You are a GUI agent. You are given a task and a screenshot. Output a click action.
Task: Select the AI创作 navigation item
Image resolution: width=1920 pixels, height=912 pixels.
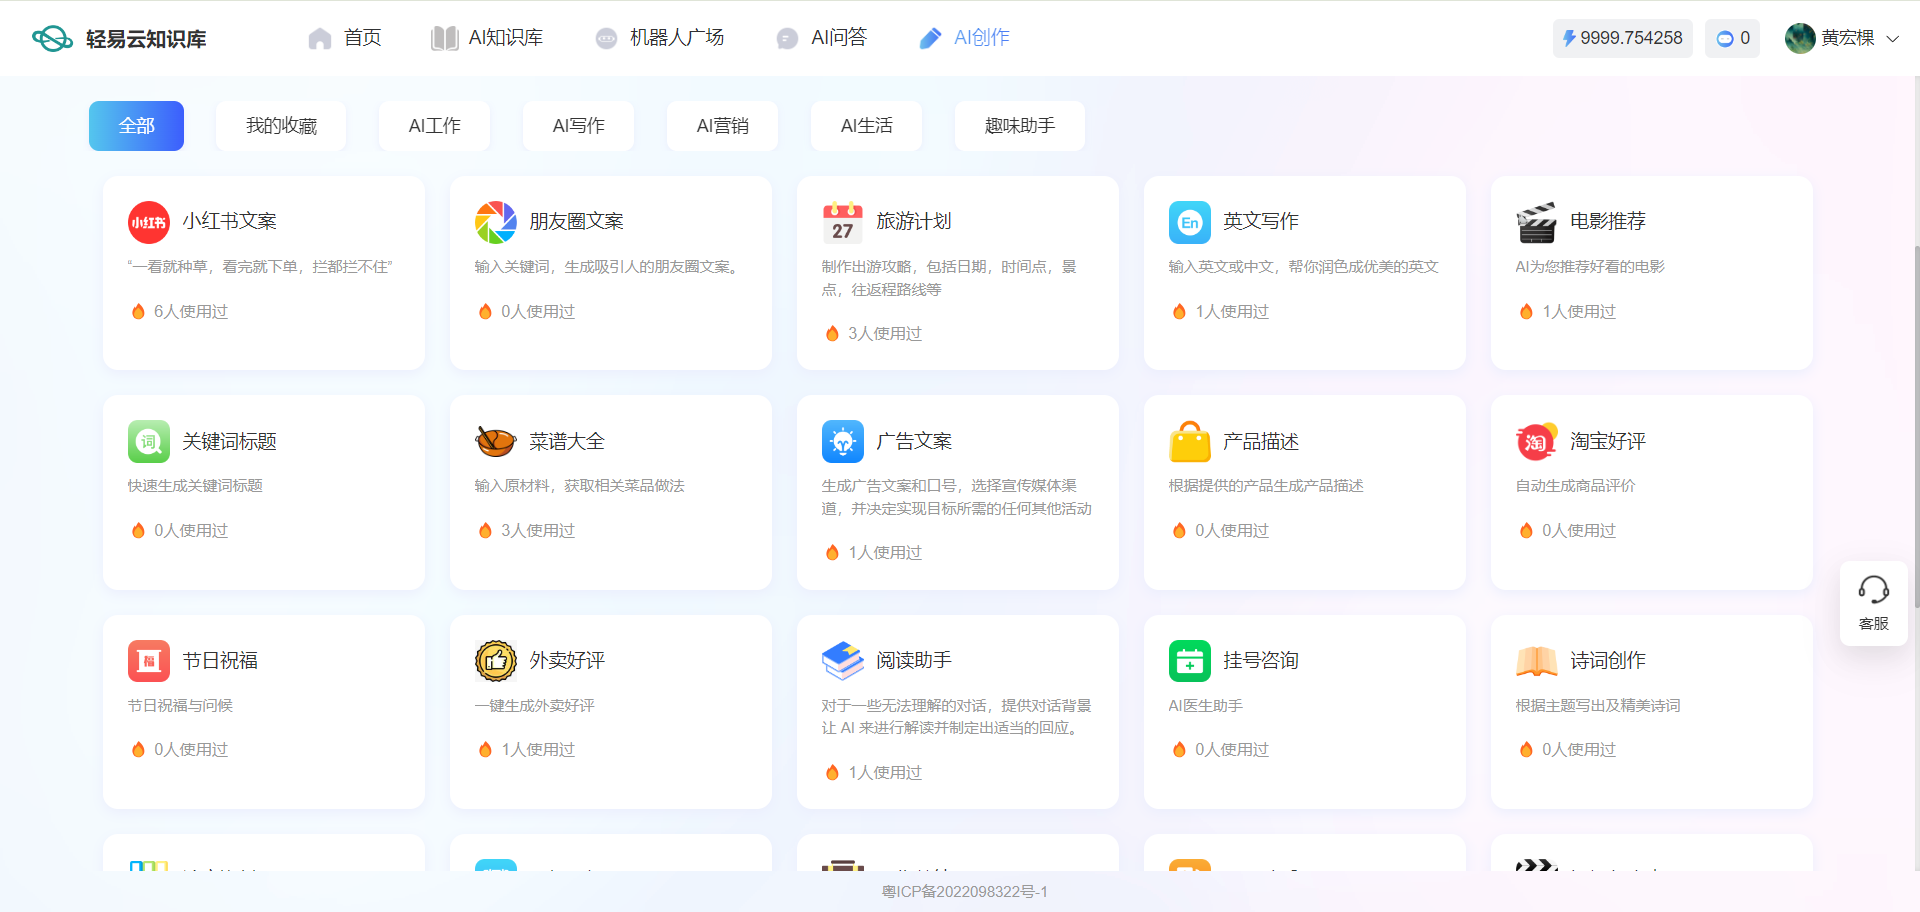click(965, 38)
